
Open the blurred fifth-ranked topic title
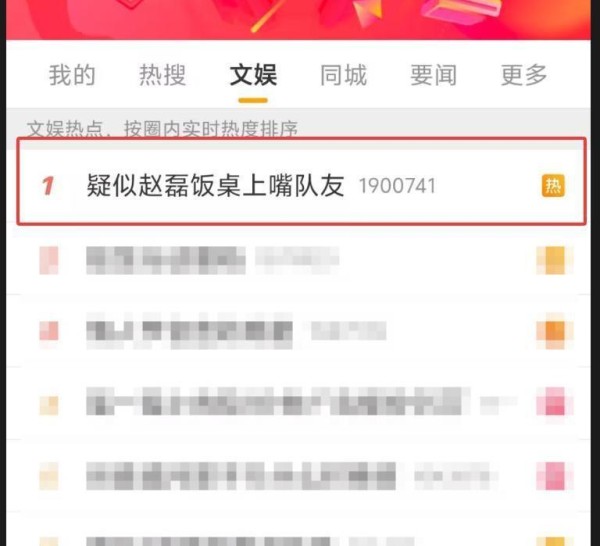click(x=241, y=476)
